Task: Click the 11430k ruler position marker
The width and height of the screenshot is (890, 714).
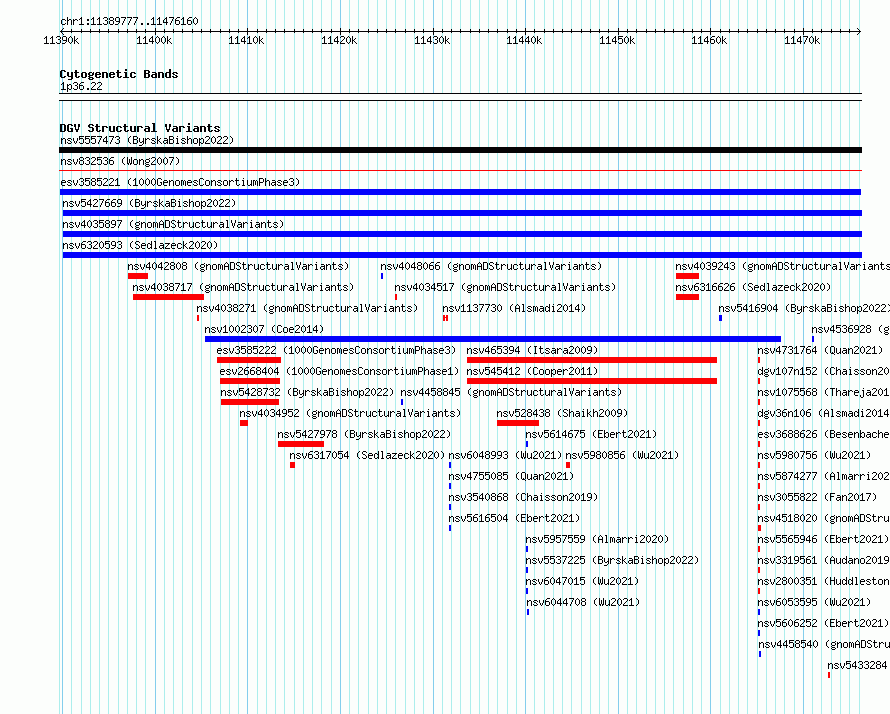Action: (x=432, y=40)
